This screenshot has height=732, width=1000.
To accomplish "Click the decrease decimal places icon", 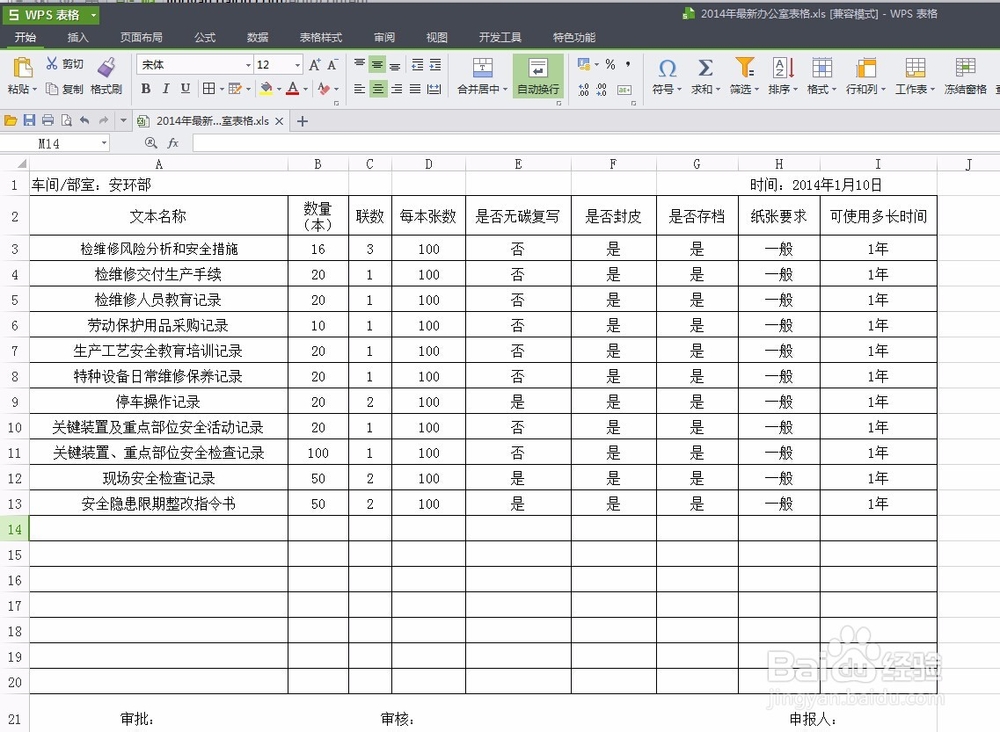I will click(601, 90).
